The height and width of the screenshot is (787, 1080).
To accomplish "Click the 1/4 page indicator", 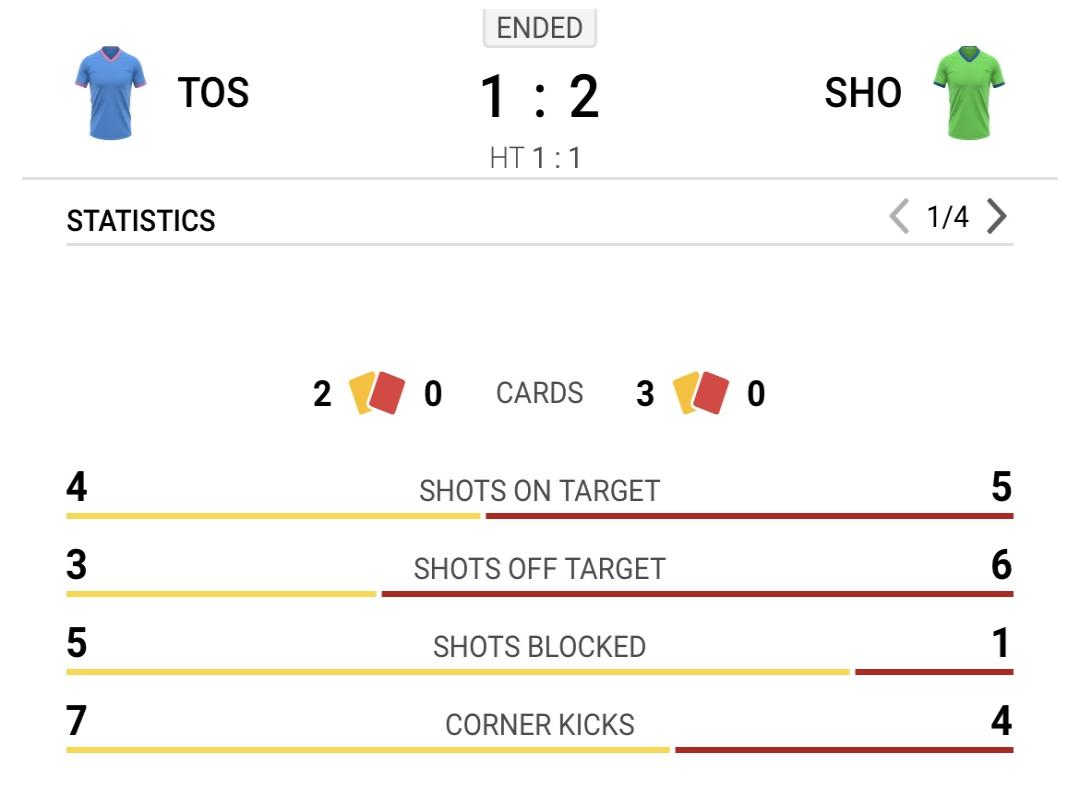I will pos(948,217).
